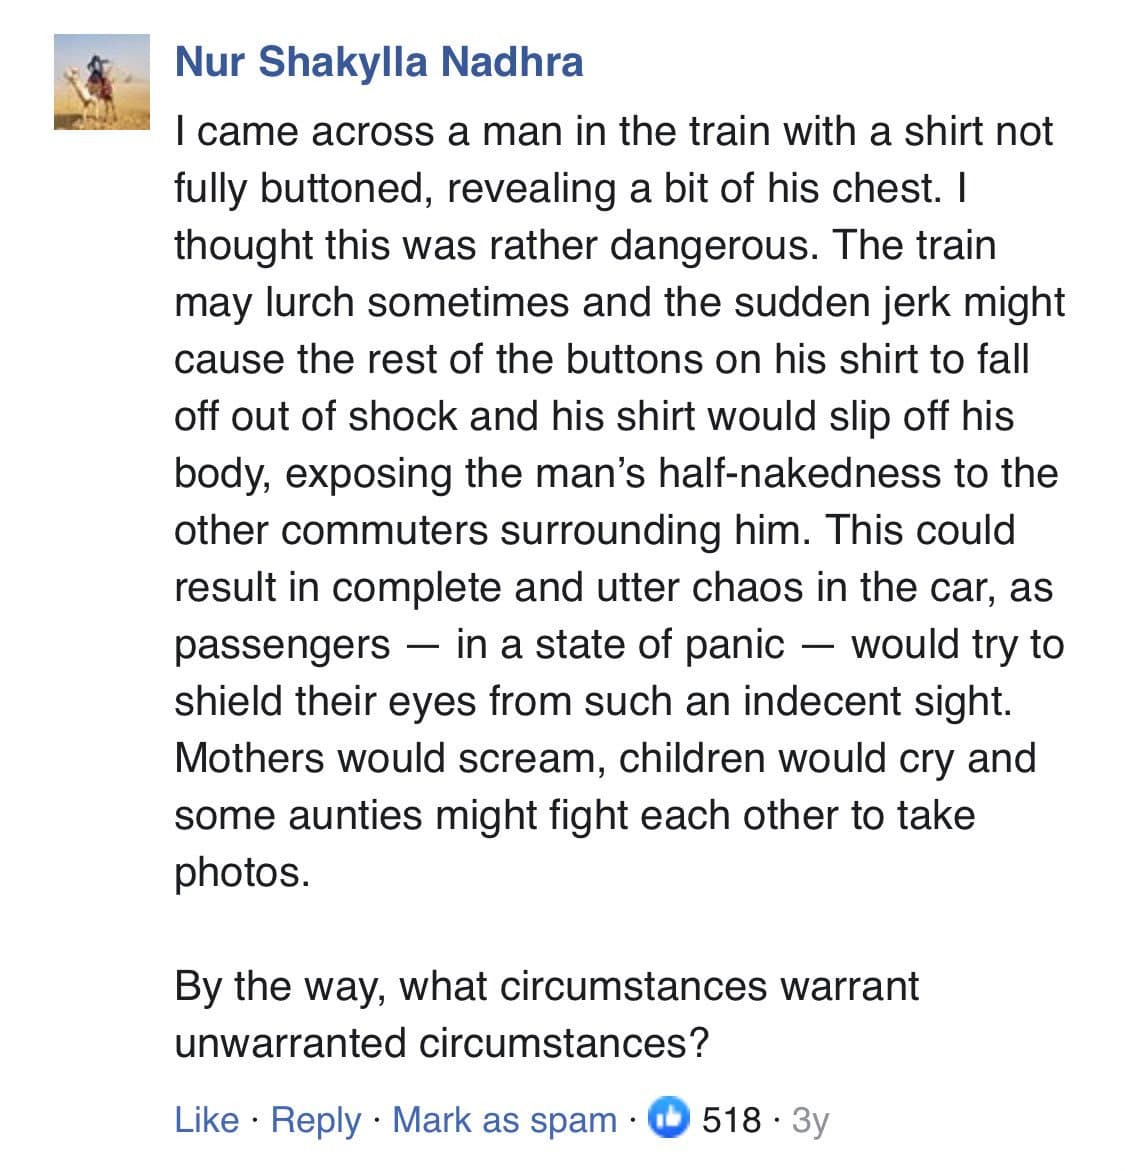Click the line starting "thought this was rather"

584,245
